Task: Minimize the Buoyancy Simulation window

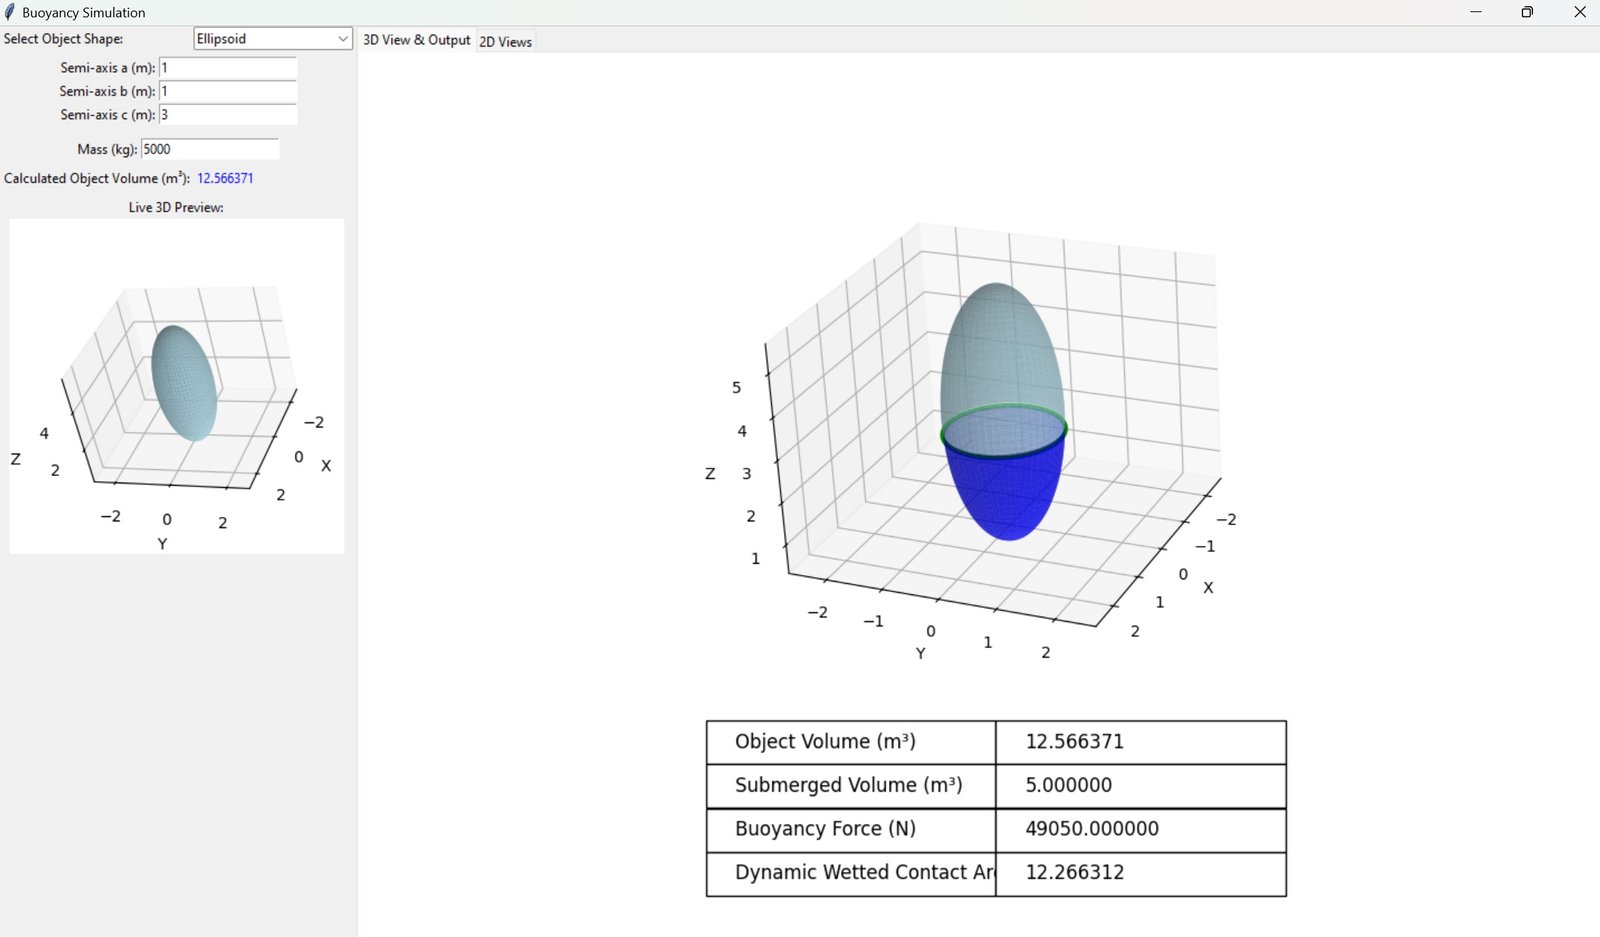Action: pos(1476,12)
